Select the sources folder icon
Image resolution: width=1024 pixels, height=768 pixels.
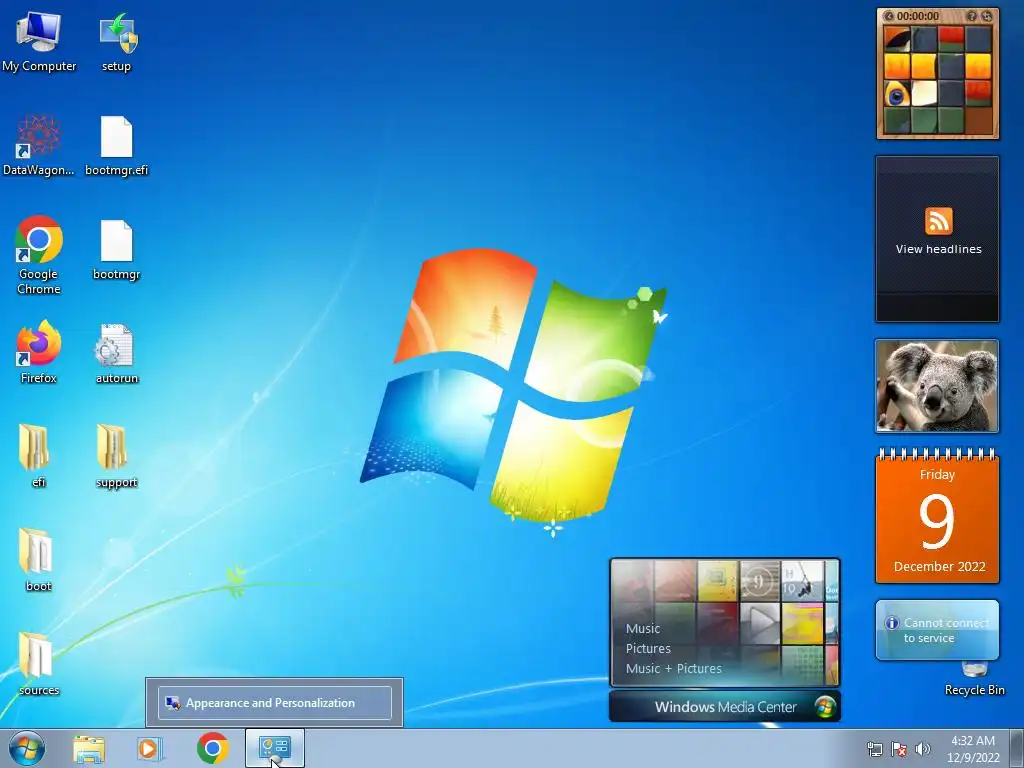click(38, 663)
